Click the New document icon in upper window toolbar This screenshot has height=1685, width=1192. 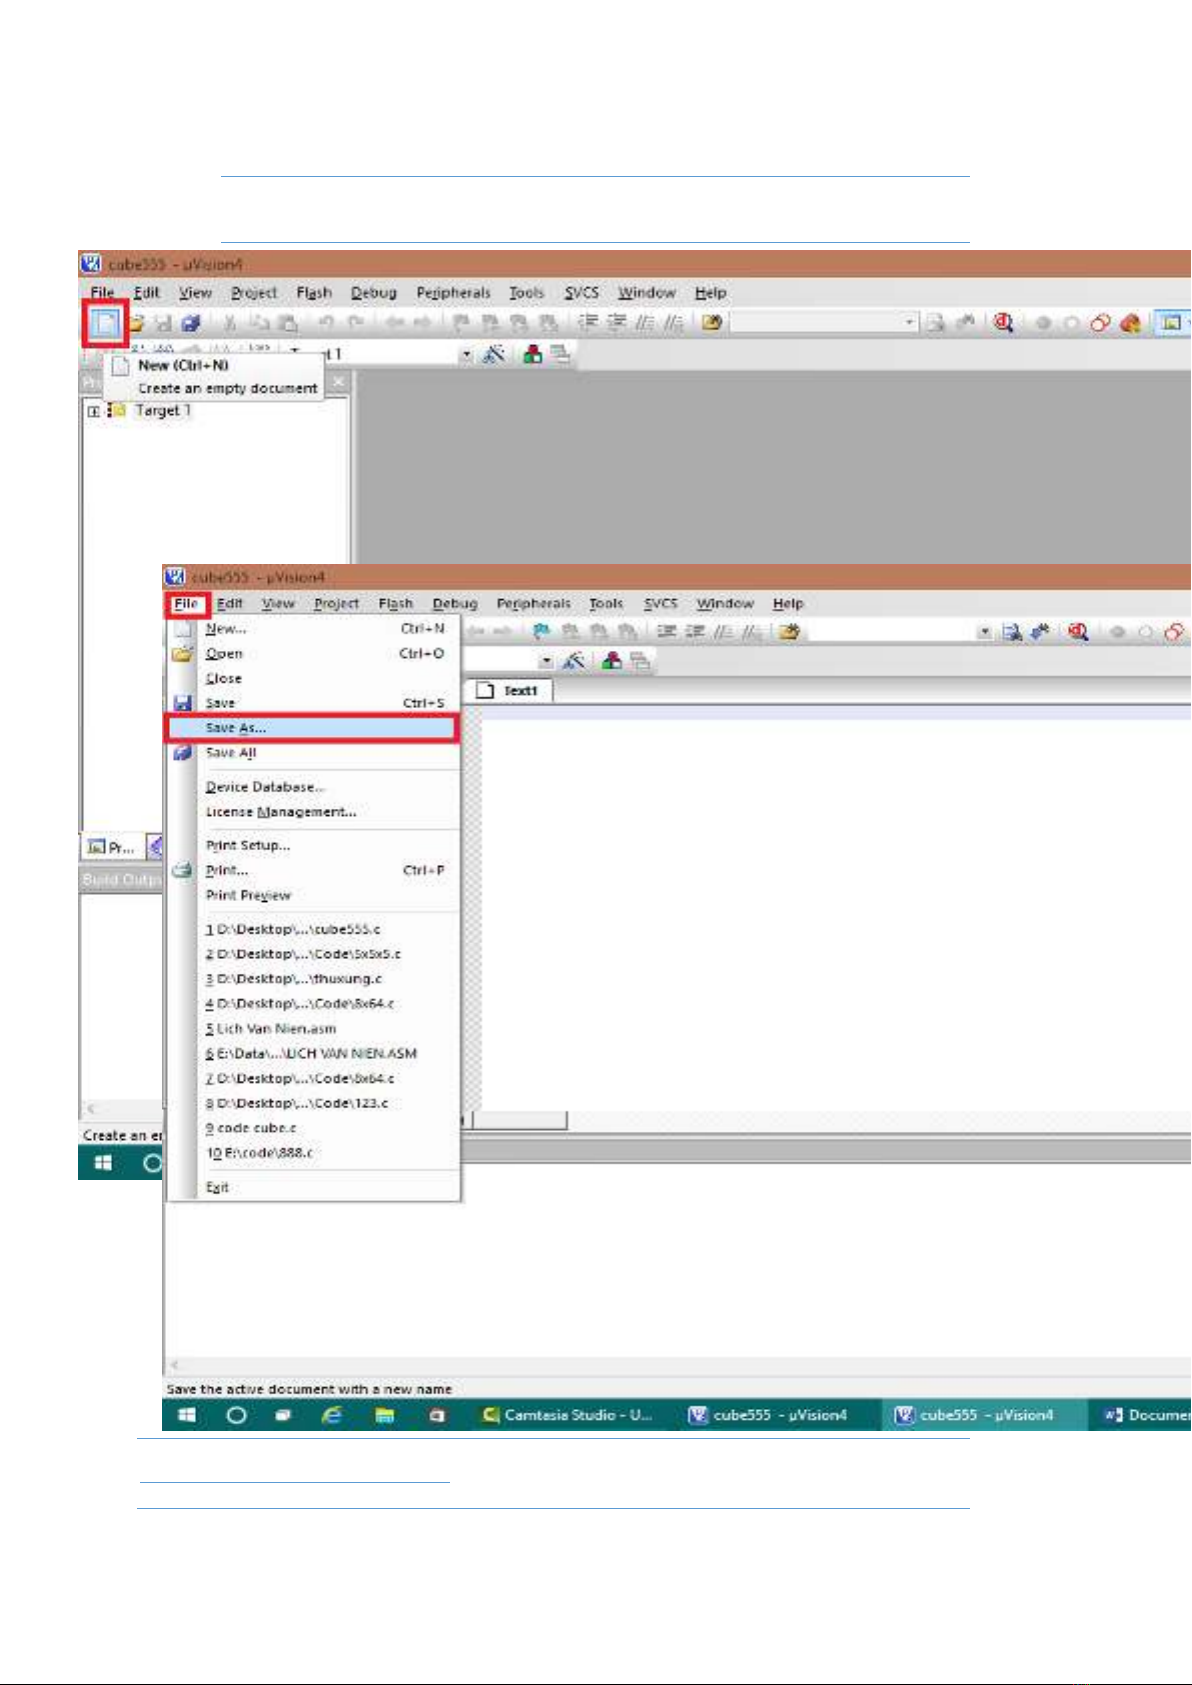pyautogui.click(x=105, y=323)
